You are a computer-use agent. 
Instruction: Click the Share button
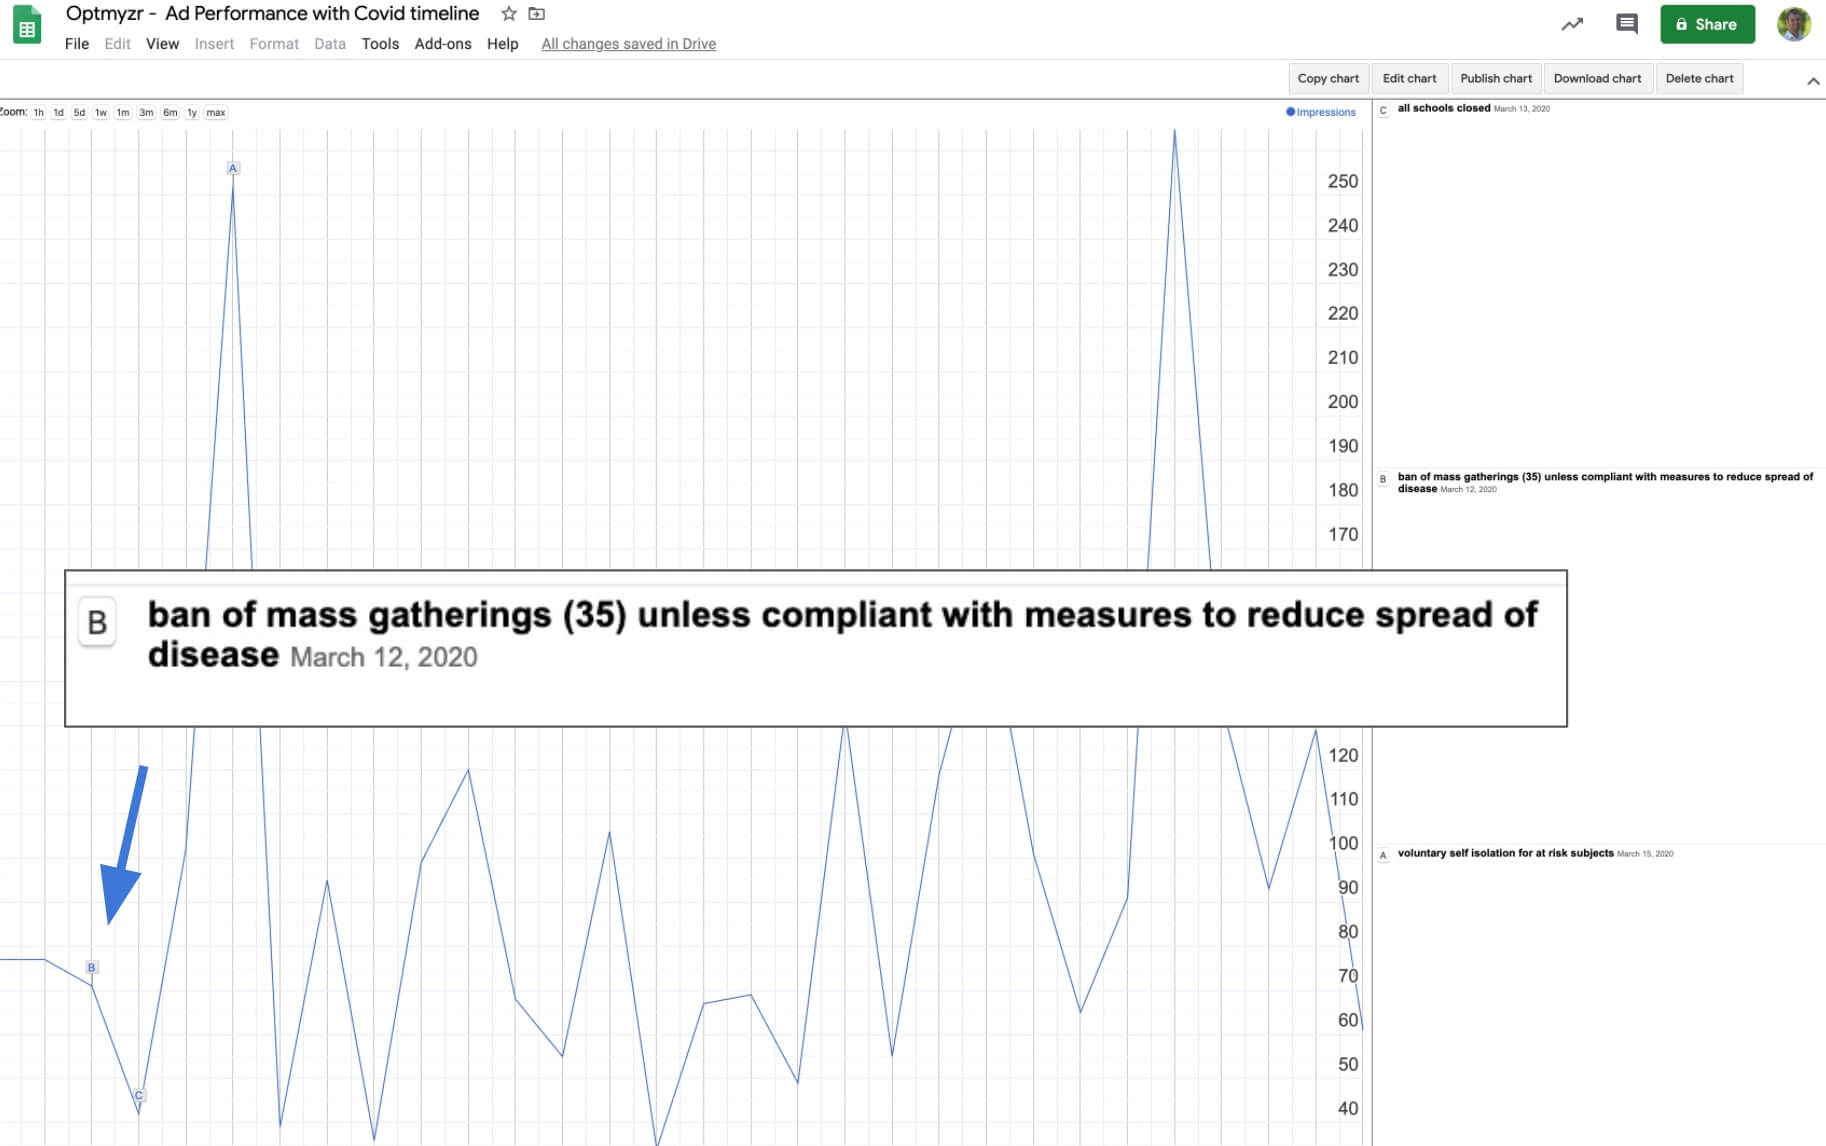[1707, 24]
